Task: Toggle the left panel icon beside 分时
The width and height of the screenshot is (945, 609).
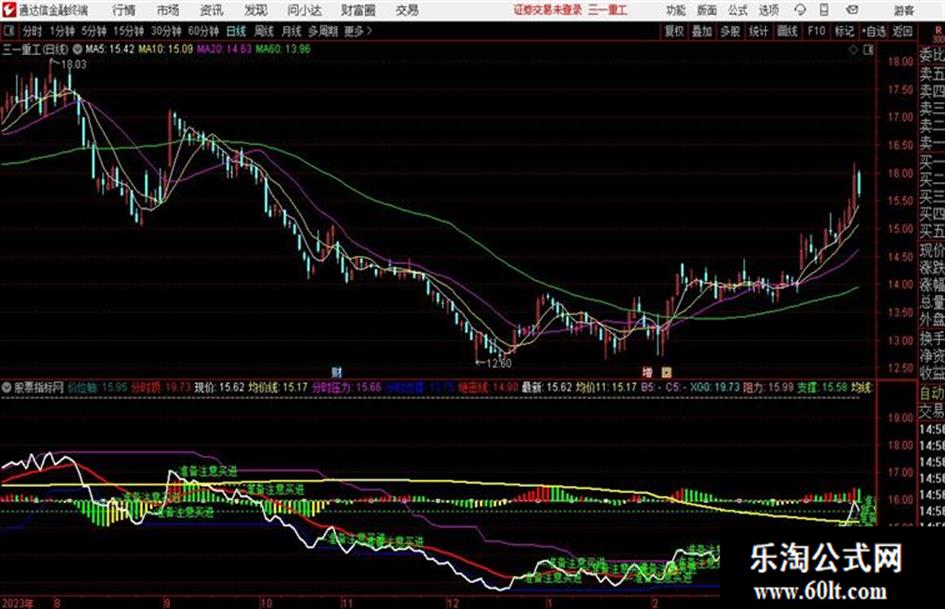Action: [x=9, y=31]
